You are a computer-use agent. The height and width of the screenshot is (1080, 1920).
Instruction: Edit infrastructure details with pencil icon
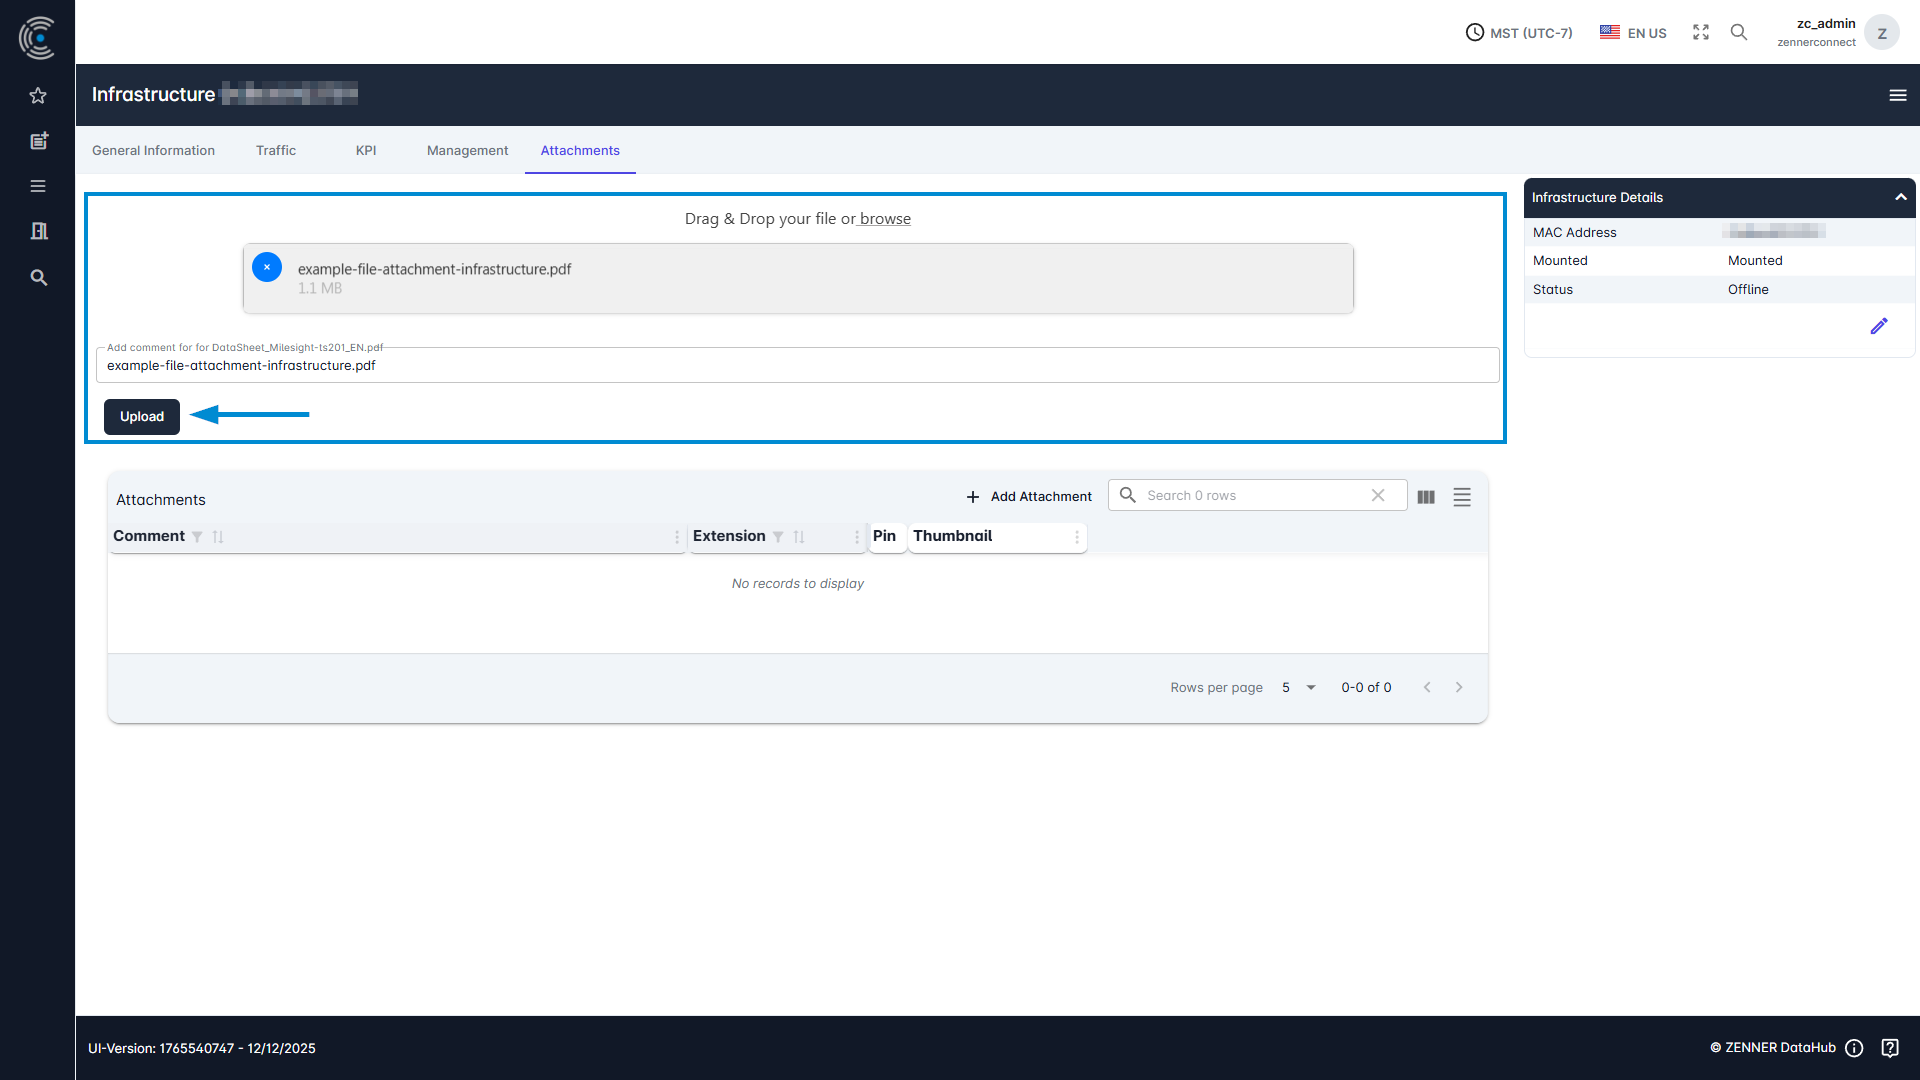[1879, 326]
